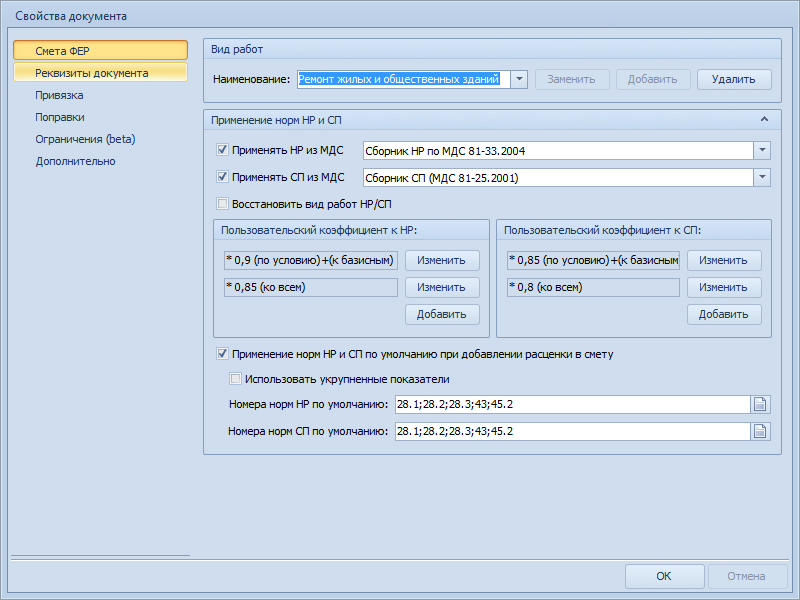Open the Наименование dropdown list

point(519,79)
